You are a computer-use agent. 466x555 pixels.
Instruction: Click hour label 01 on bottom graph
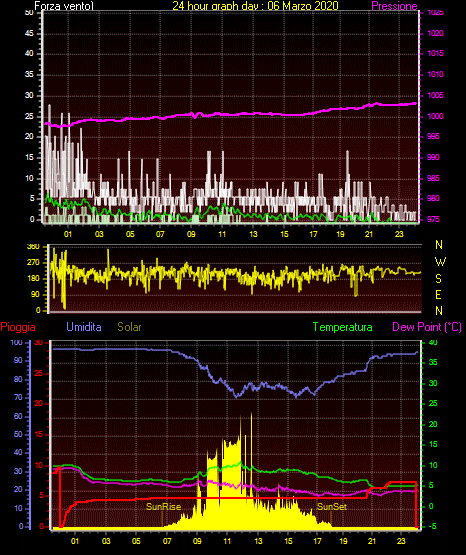(75, 541)
